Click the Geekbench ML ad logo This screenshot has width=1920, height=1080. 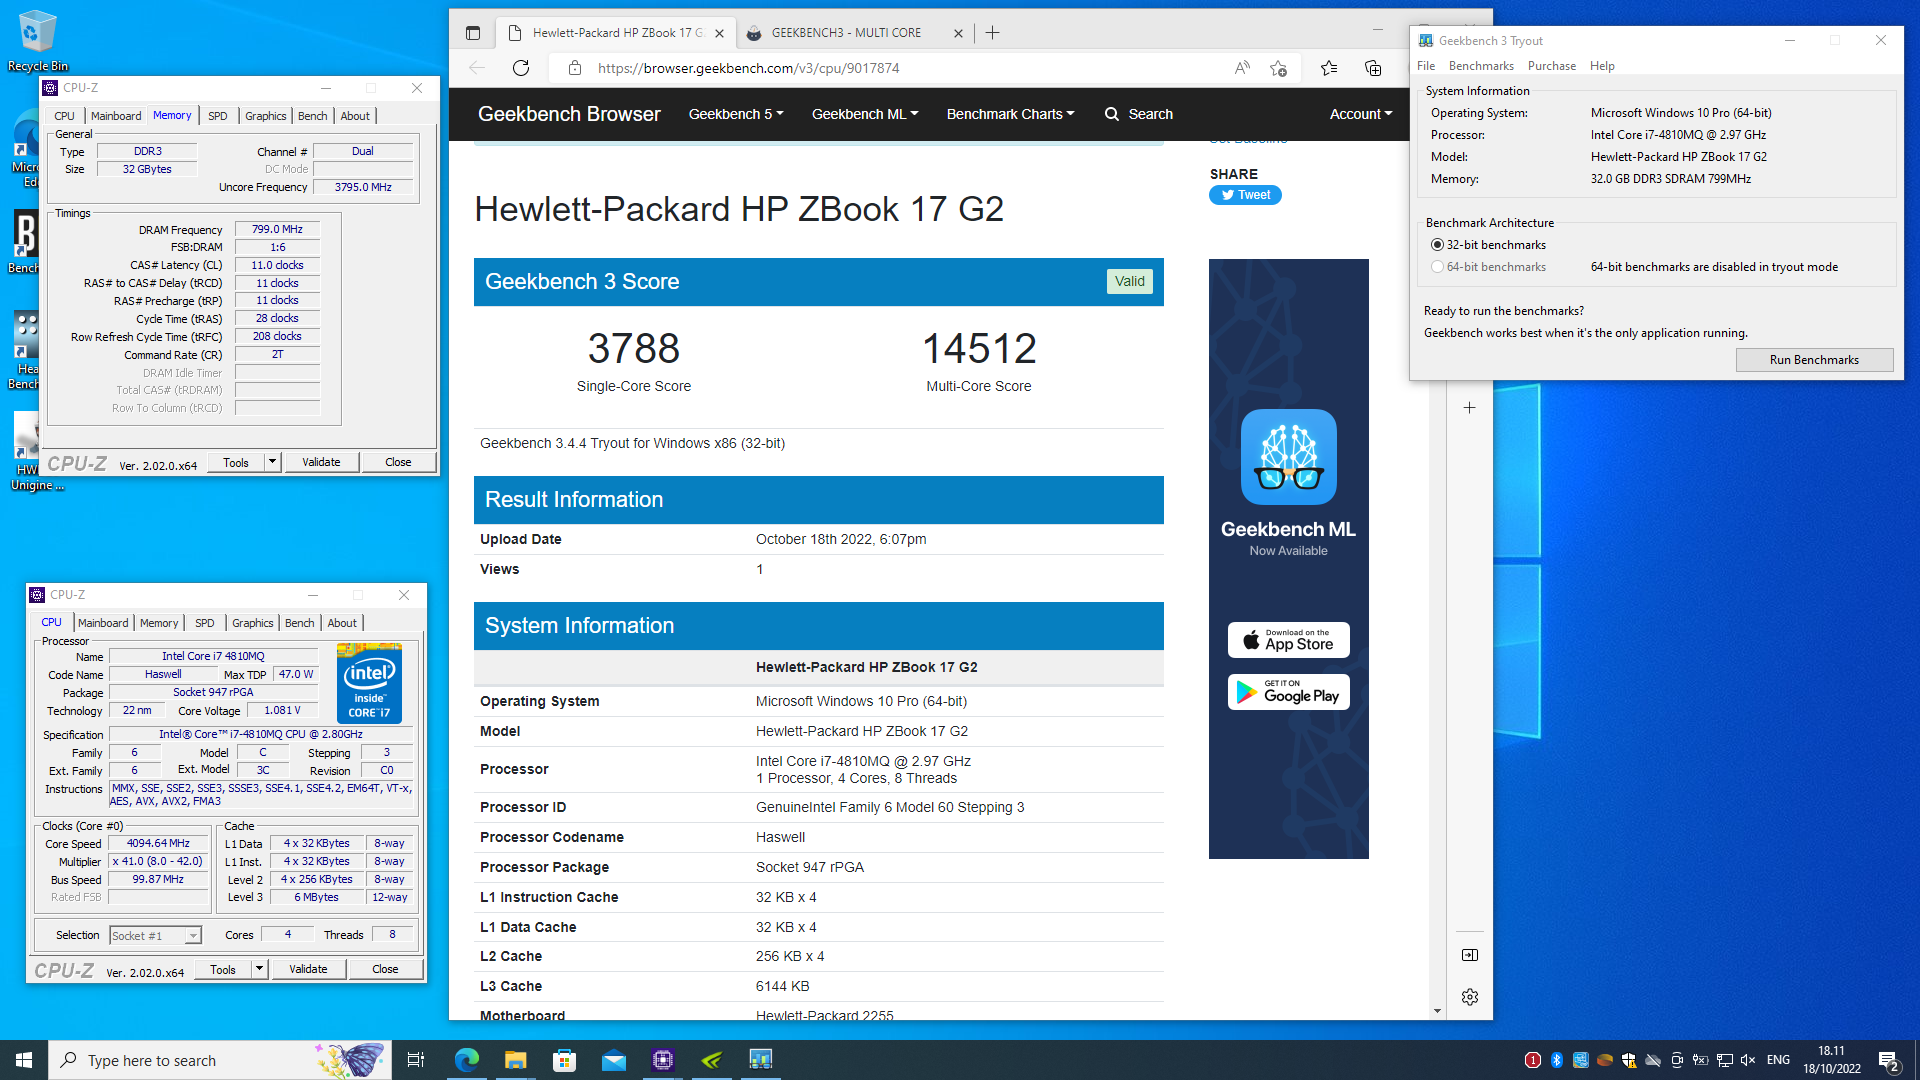point(1288,457)
